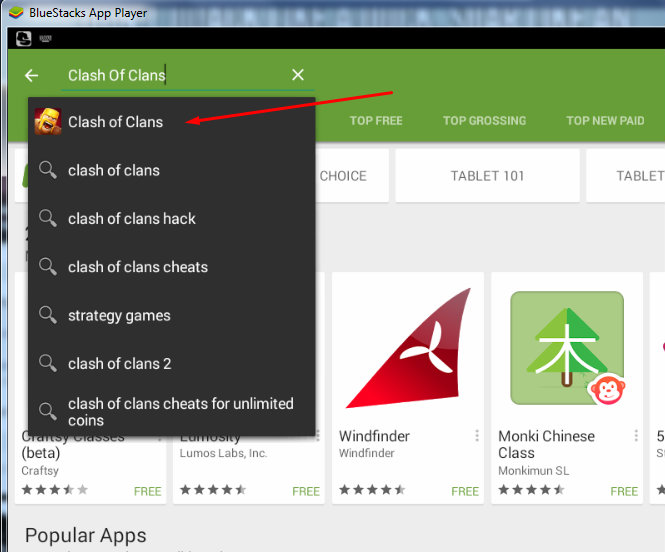Screen dimensions: 665x552
Task: Choose 'clash of clans cheats for unlimited coins'
Action: click(x=172, y=412)
